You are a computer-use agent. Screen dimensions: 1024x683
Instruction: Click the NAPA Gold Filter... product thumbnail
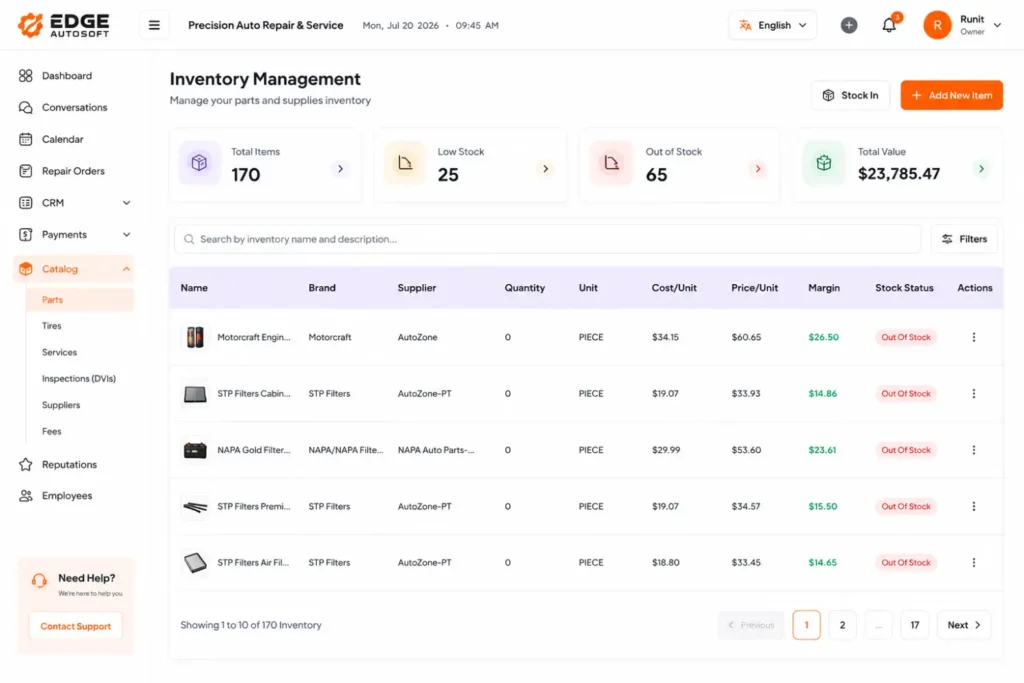195,450
